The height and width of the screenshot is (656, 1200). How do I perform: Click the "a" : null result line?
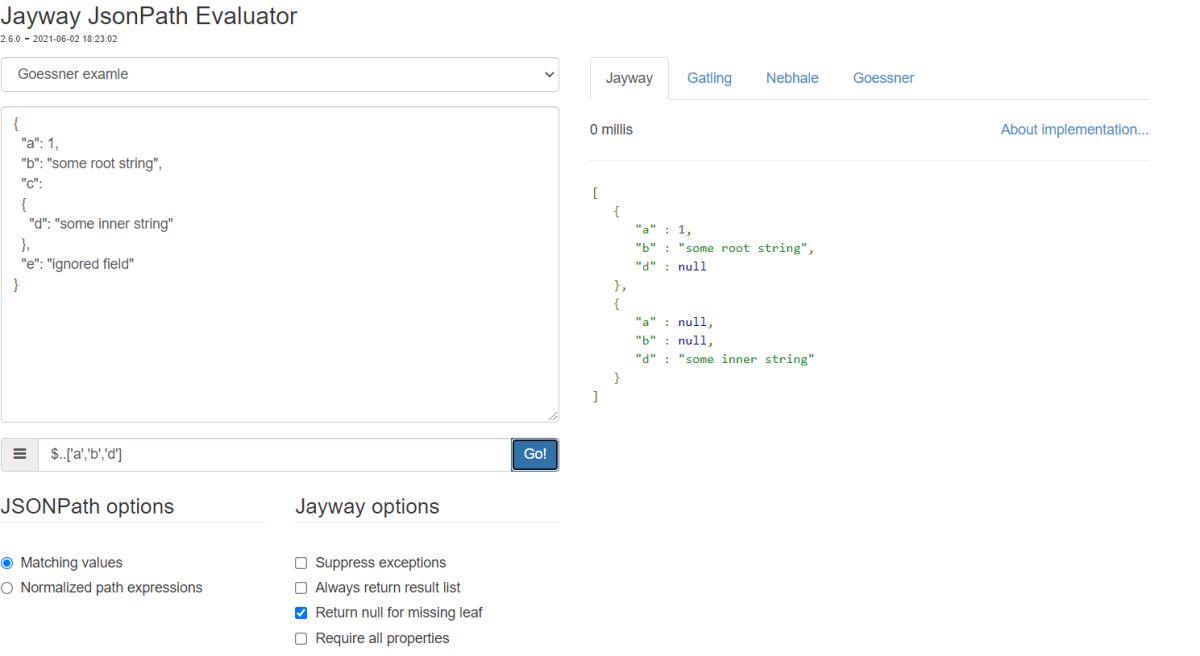(674, 322)
